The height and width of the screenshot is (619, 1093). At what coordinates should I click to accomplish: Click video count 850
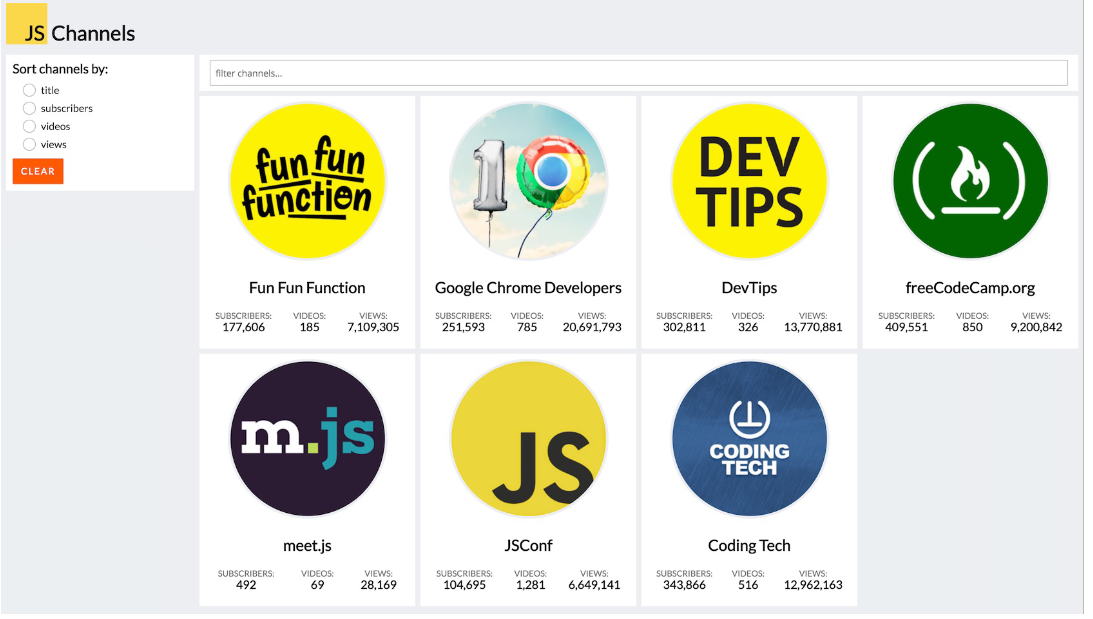point(972,327)
